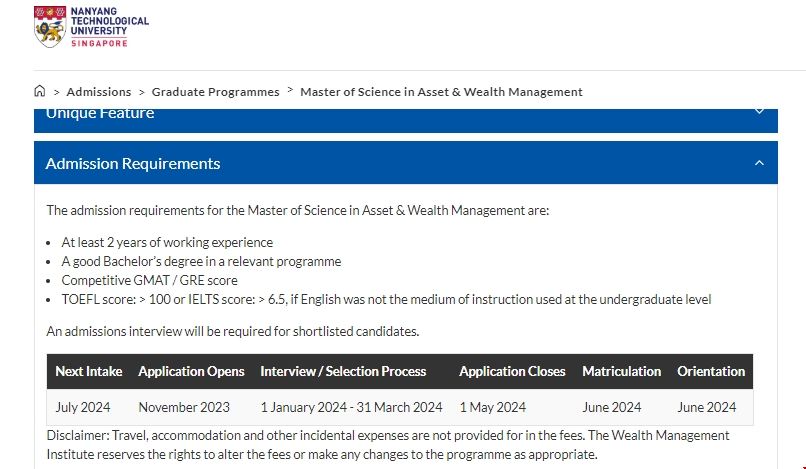Click the Unique Feature accordion title
This screenshot has height=469, width=806.
click(100, 113)
